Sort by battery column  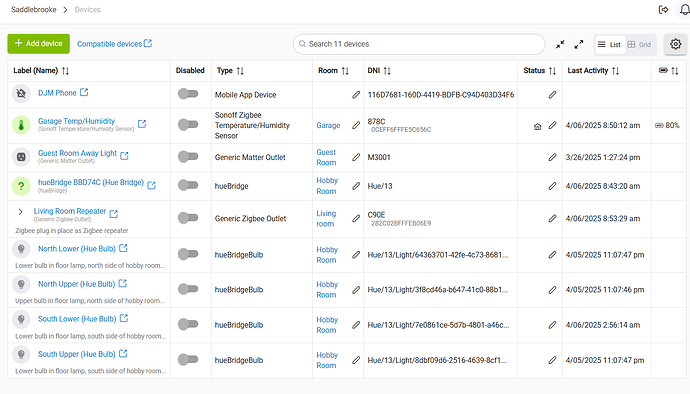point(675,71)
